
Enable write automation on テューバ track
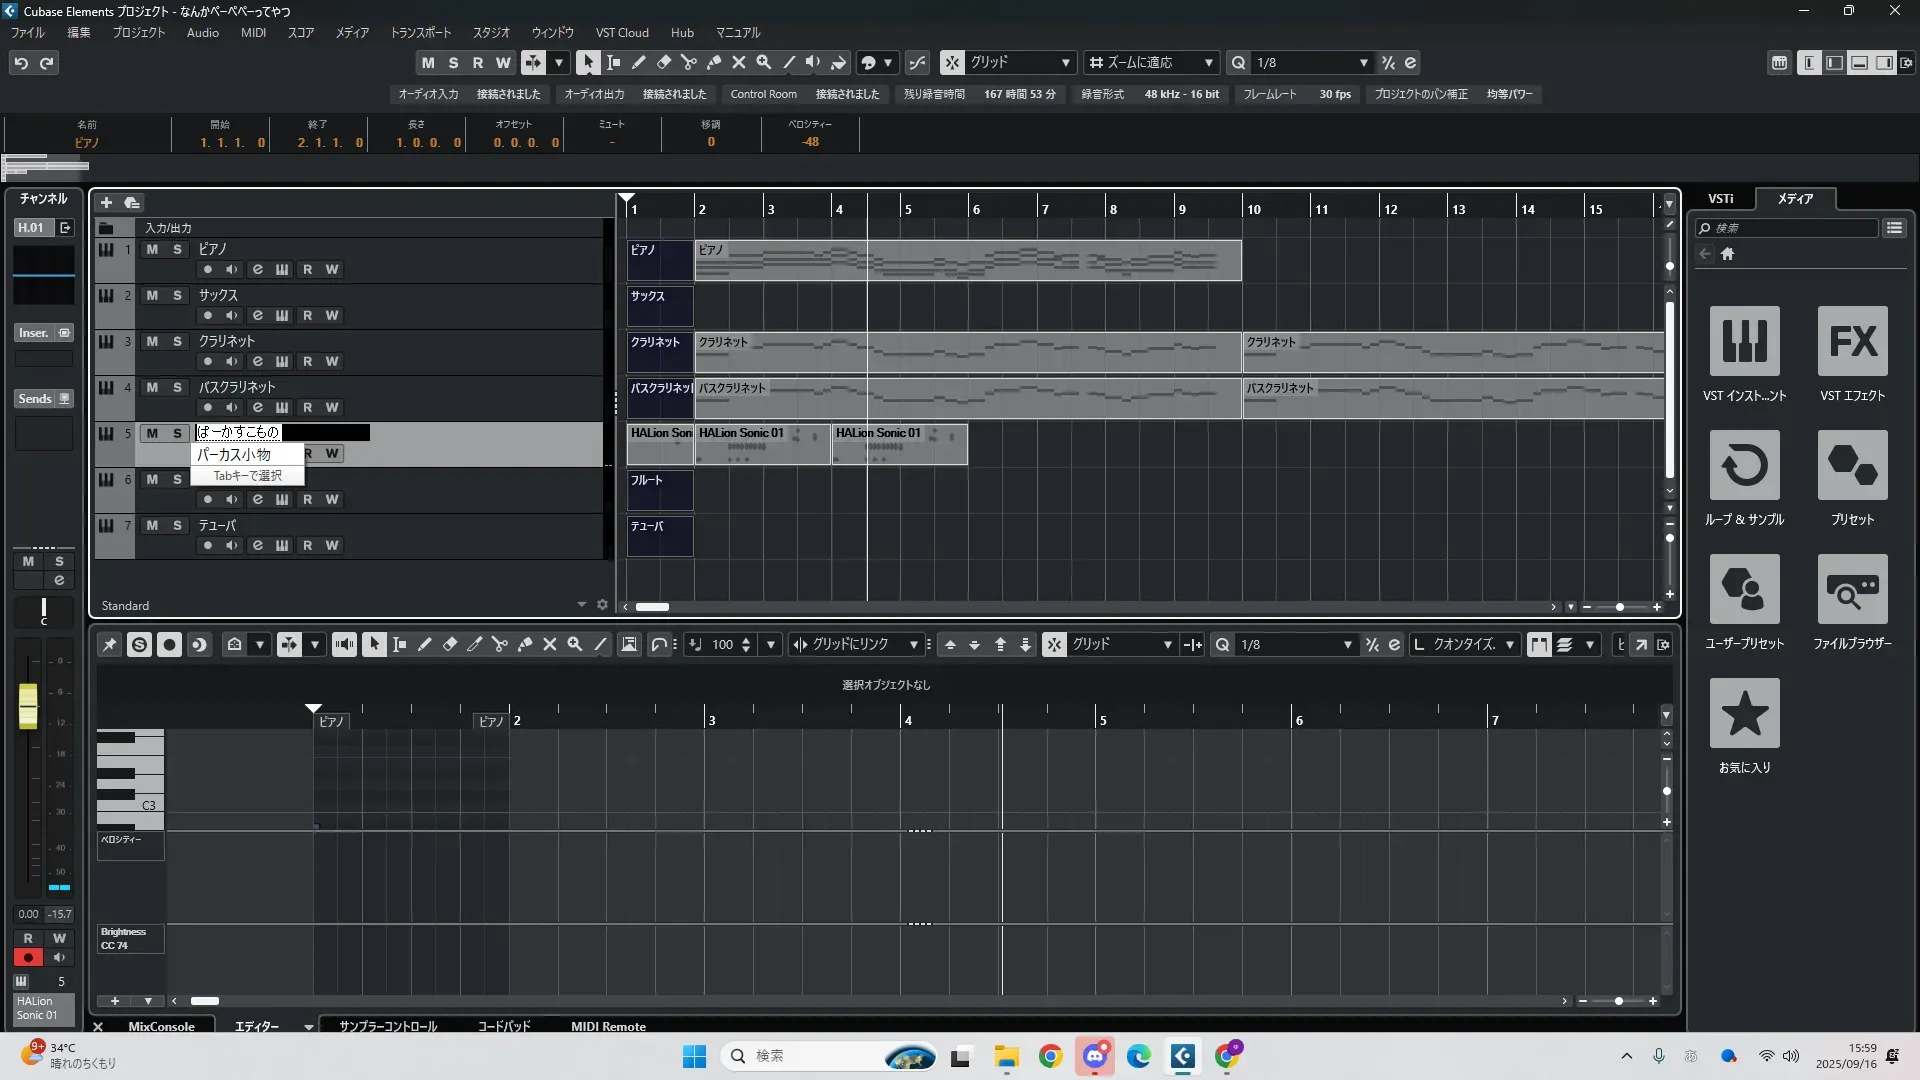pos(332,545)
